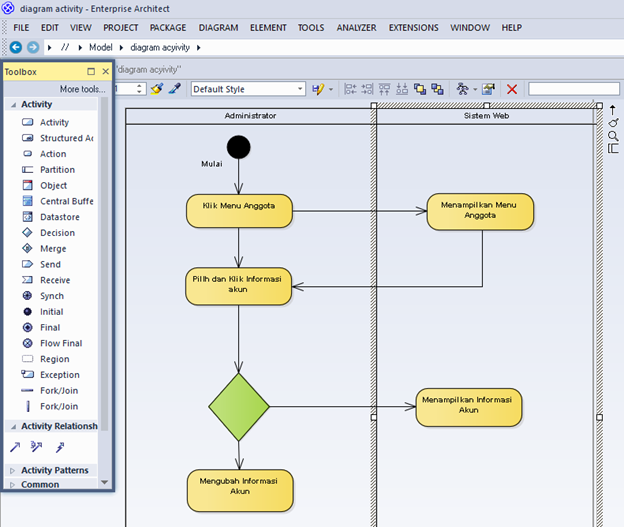Select the Control Flow arrow relationship
The width and height of the screenshot is (624, 527).
15,447
